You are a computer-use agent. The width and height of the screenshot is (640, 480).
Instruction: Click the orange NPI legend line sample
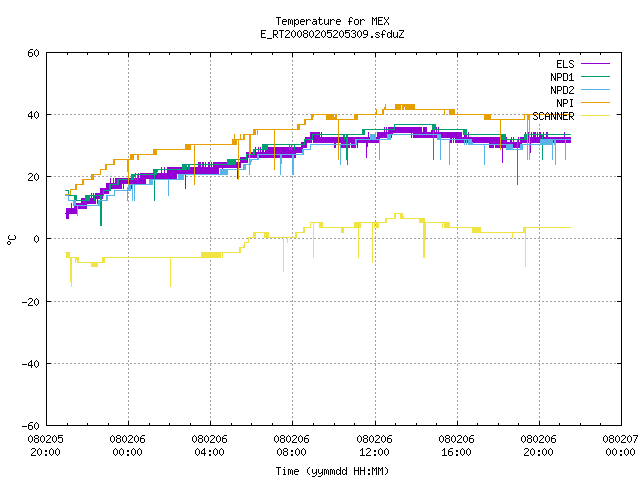coord(595,102)
